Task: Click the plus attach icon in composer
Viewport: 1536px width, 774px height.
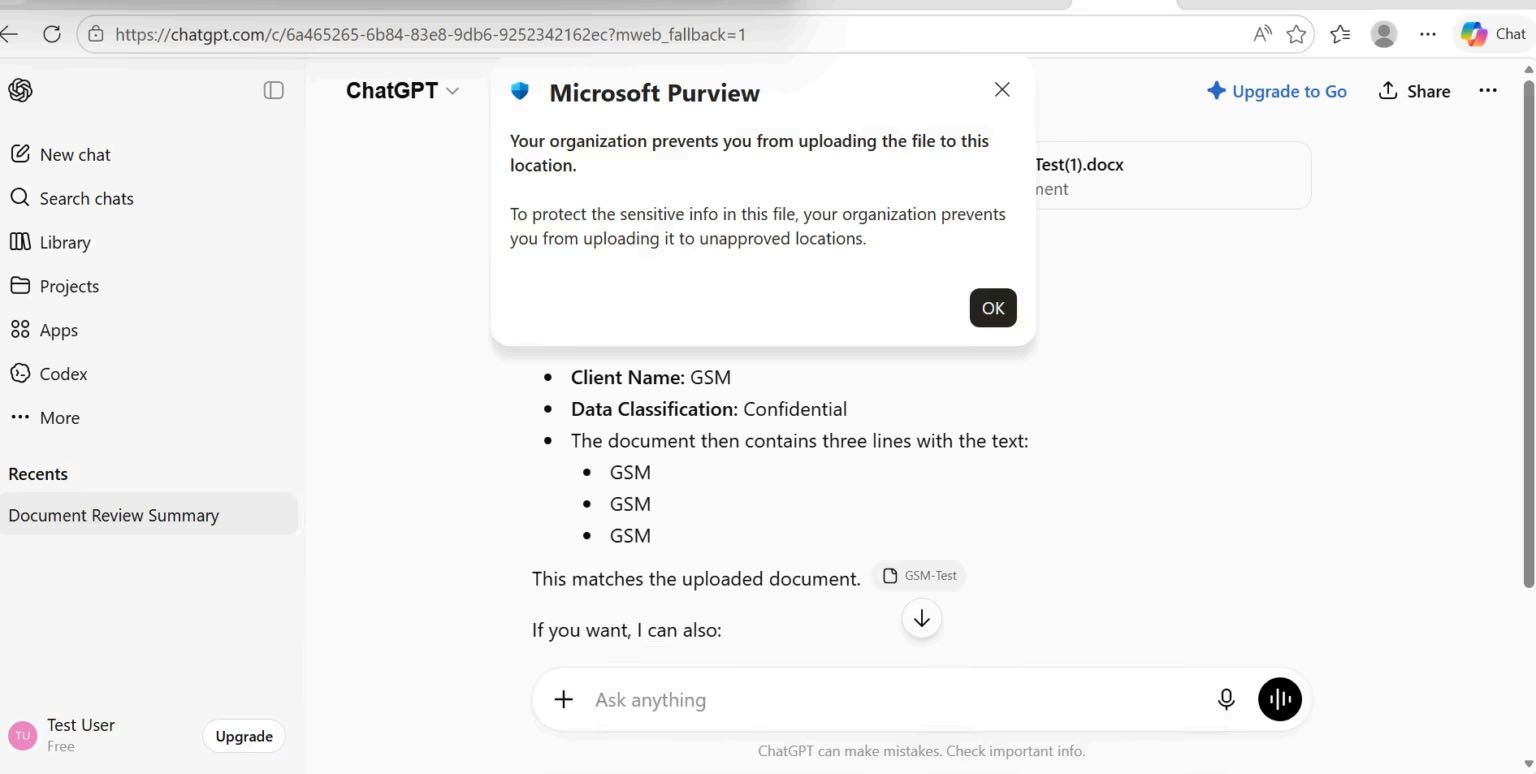Action: point(564,699)
